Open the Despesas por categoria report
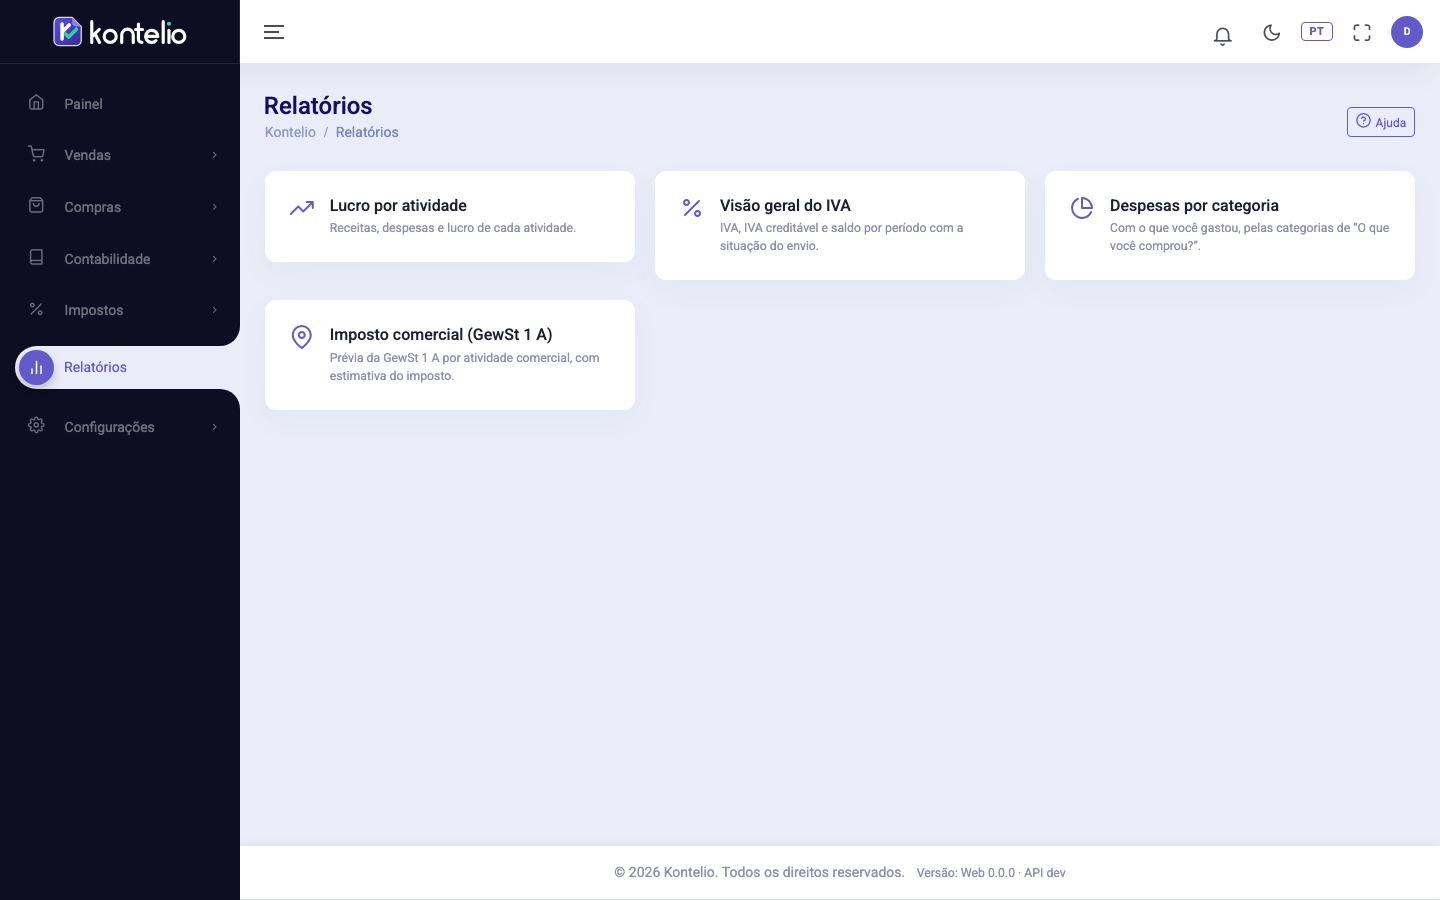 1230,225
